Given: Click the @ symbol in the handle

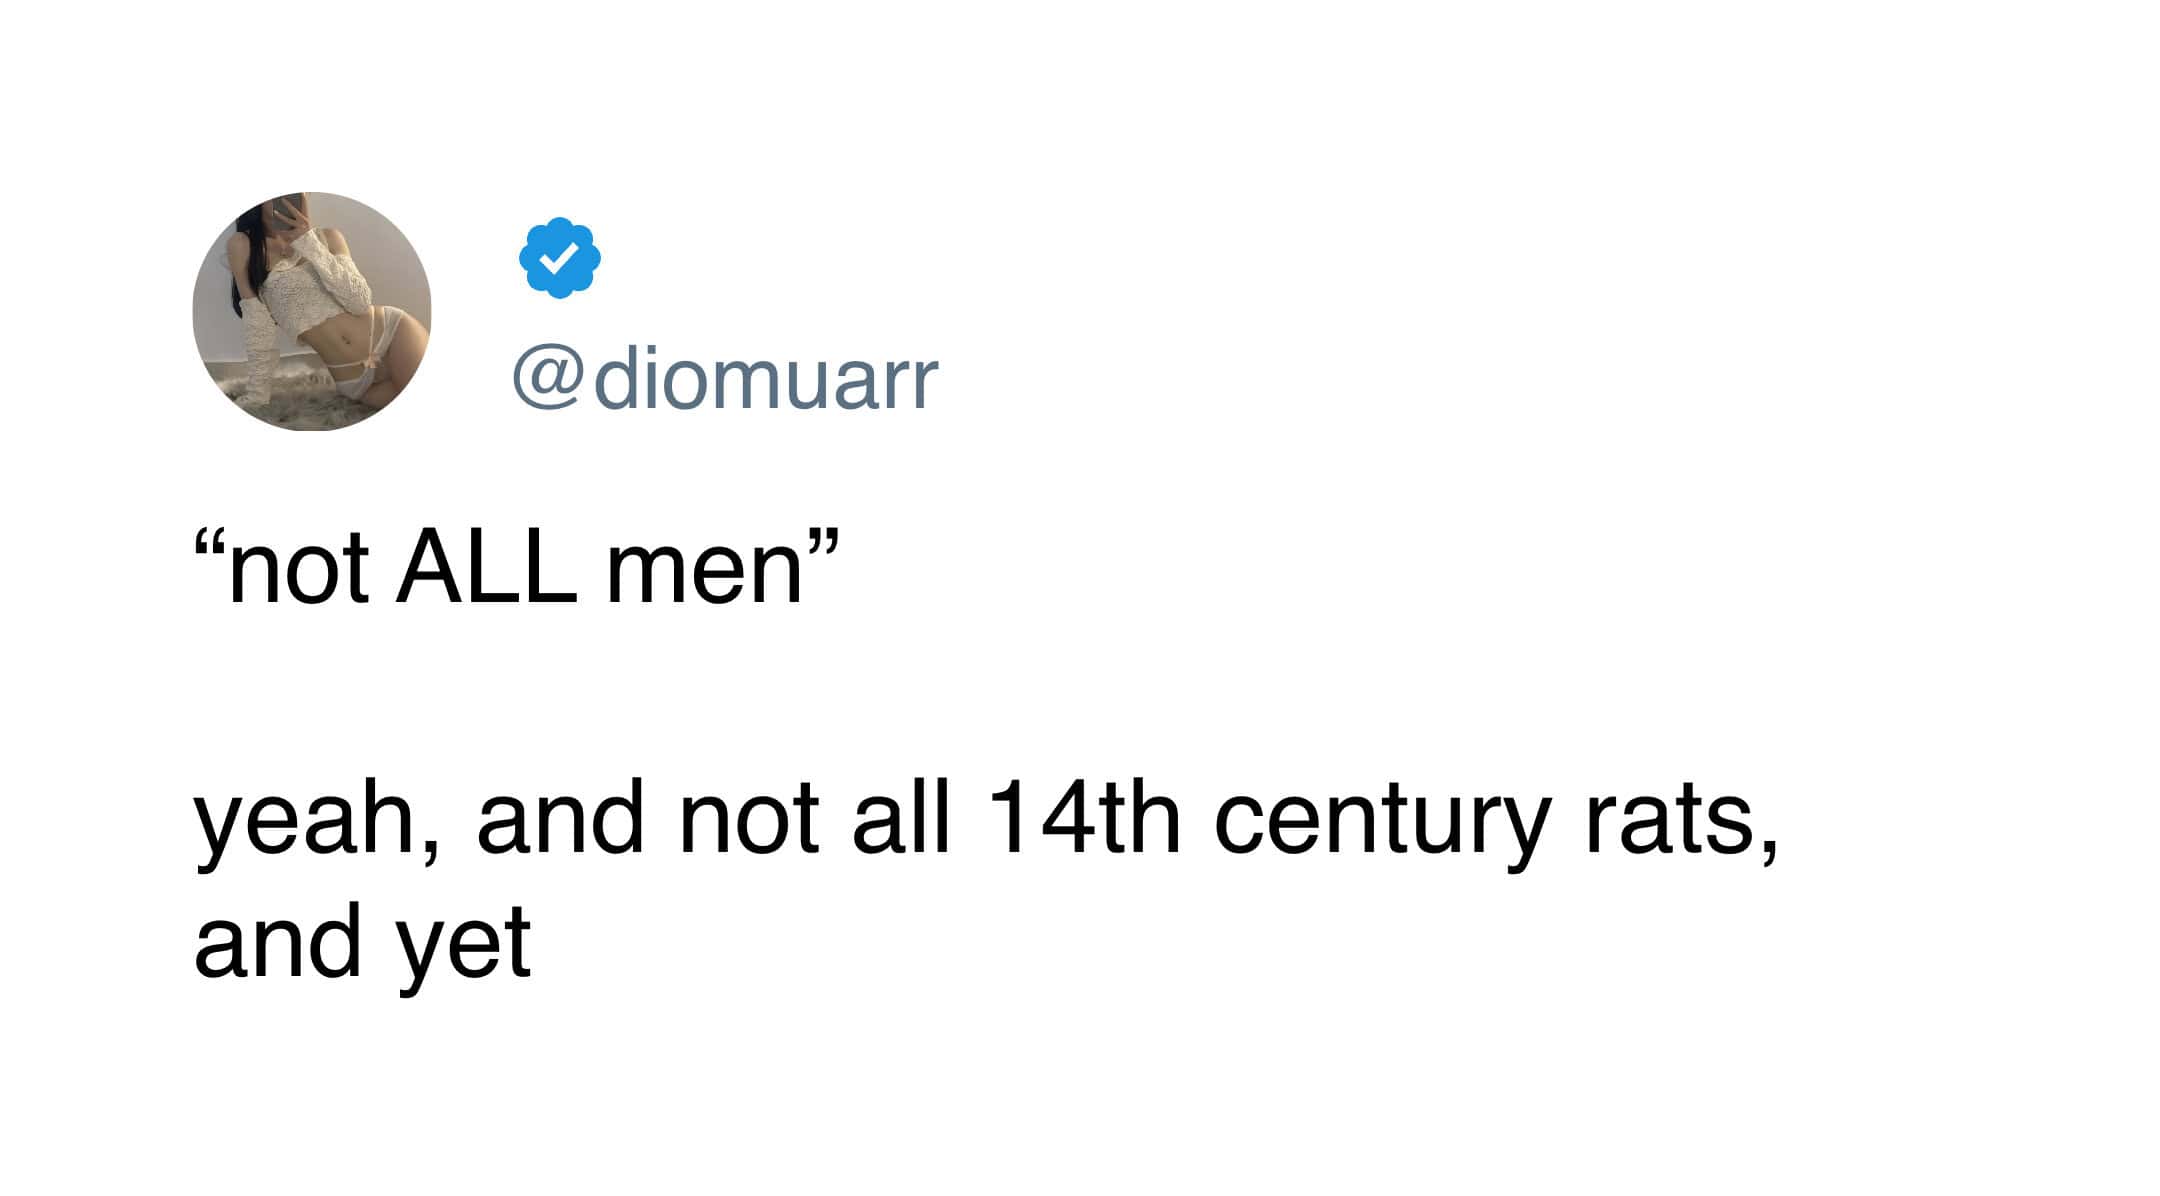Looking at the screenshot, I should tap(547, 380).
